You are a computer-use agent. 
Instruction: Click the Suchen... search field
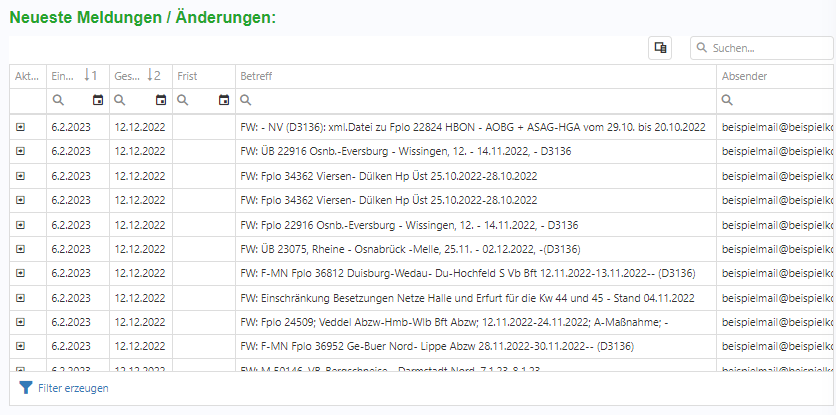(x=766, y=48)
